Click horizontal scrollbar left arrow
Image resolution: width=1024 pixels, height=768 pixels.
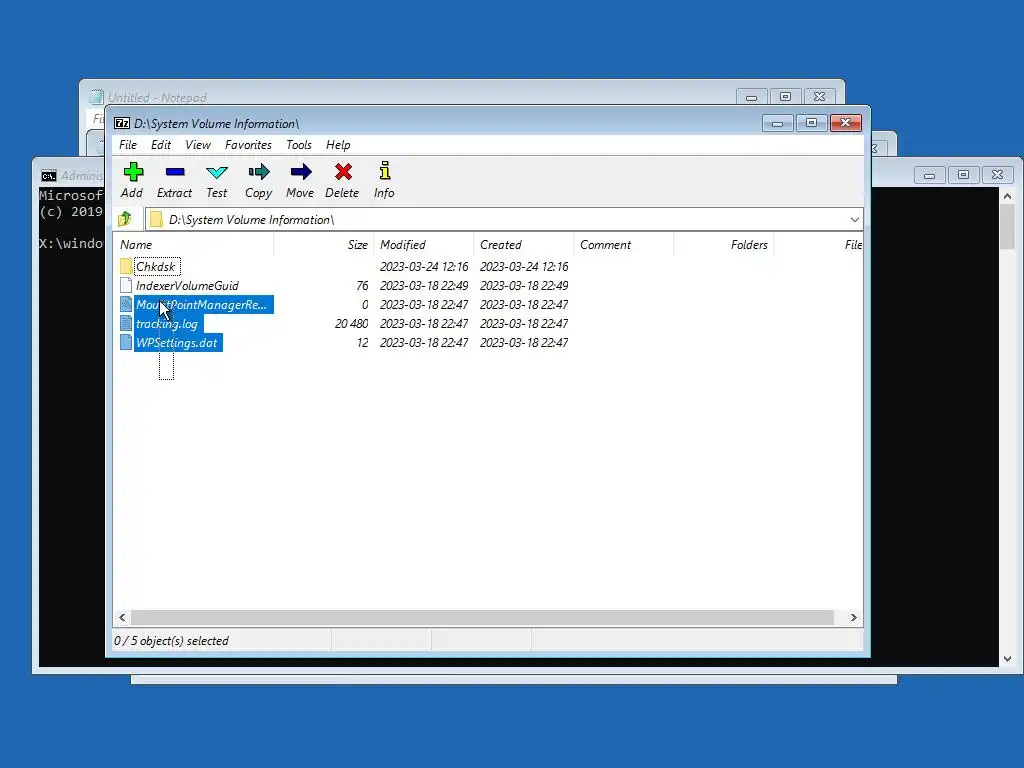tap(122, 617)
